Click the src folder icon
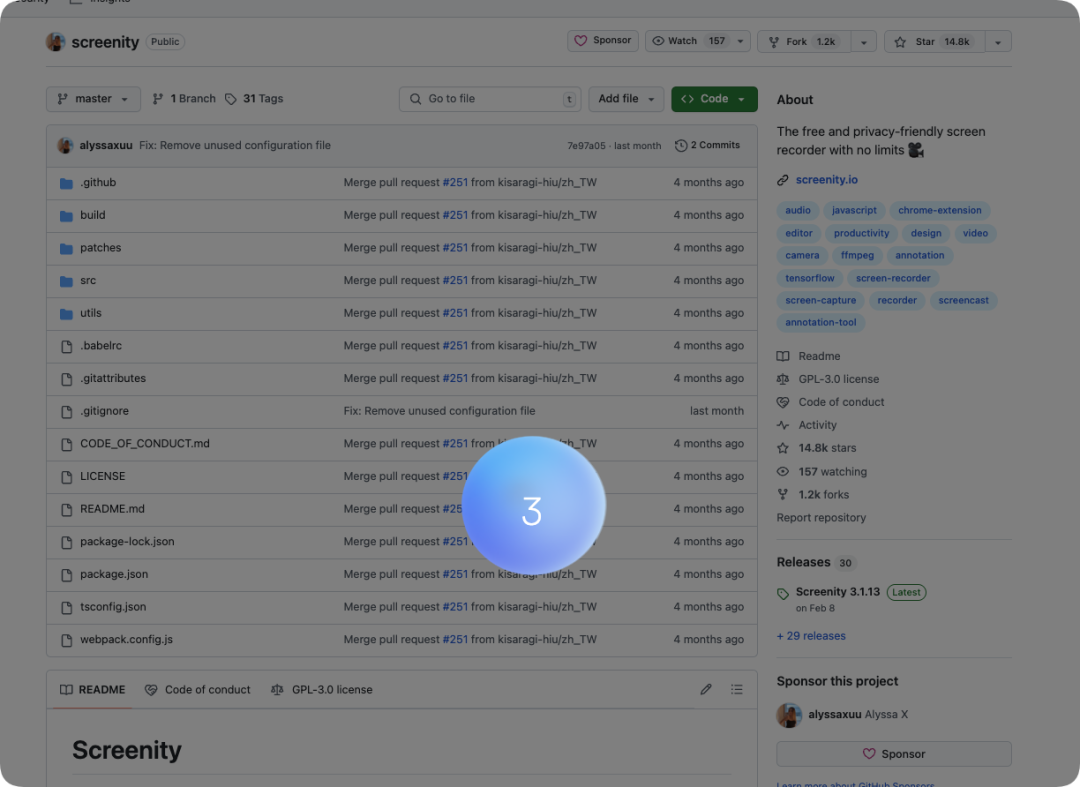The width and height of the screenshot is (1080, 787). (x=66, y=281)
